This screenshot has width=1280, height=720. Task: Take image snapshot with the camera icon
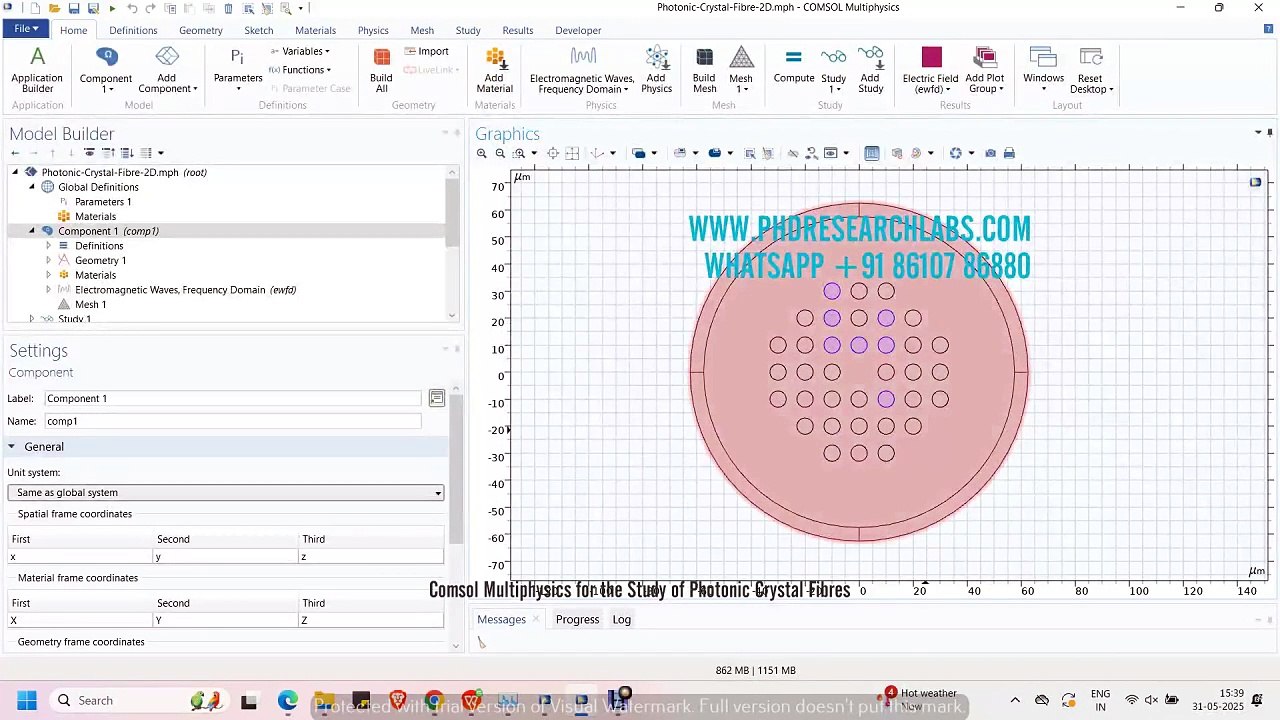[990, 153]
